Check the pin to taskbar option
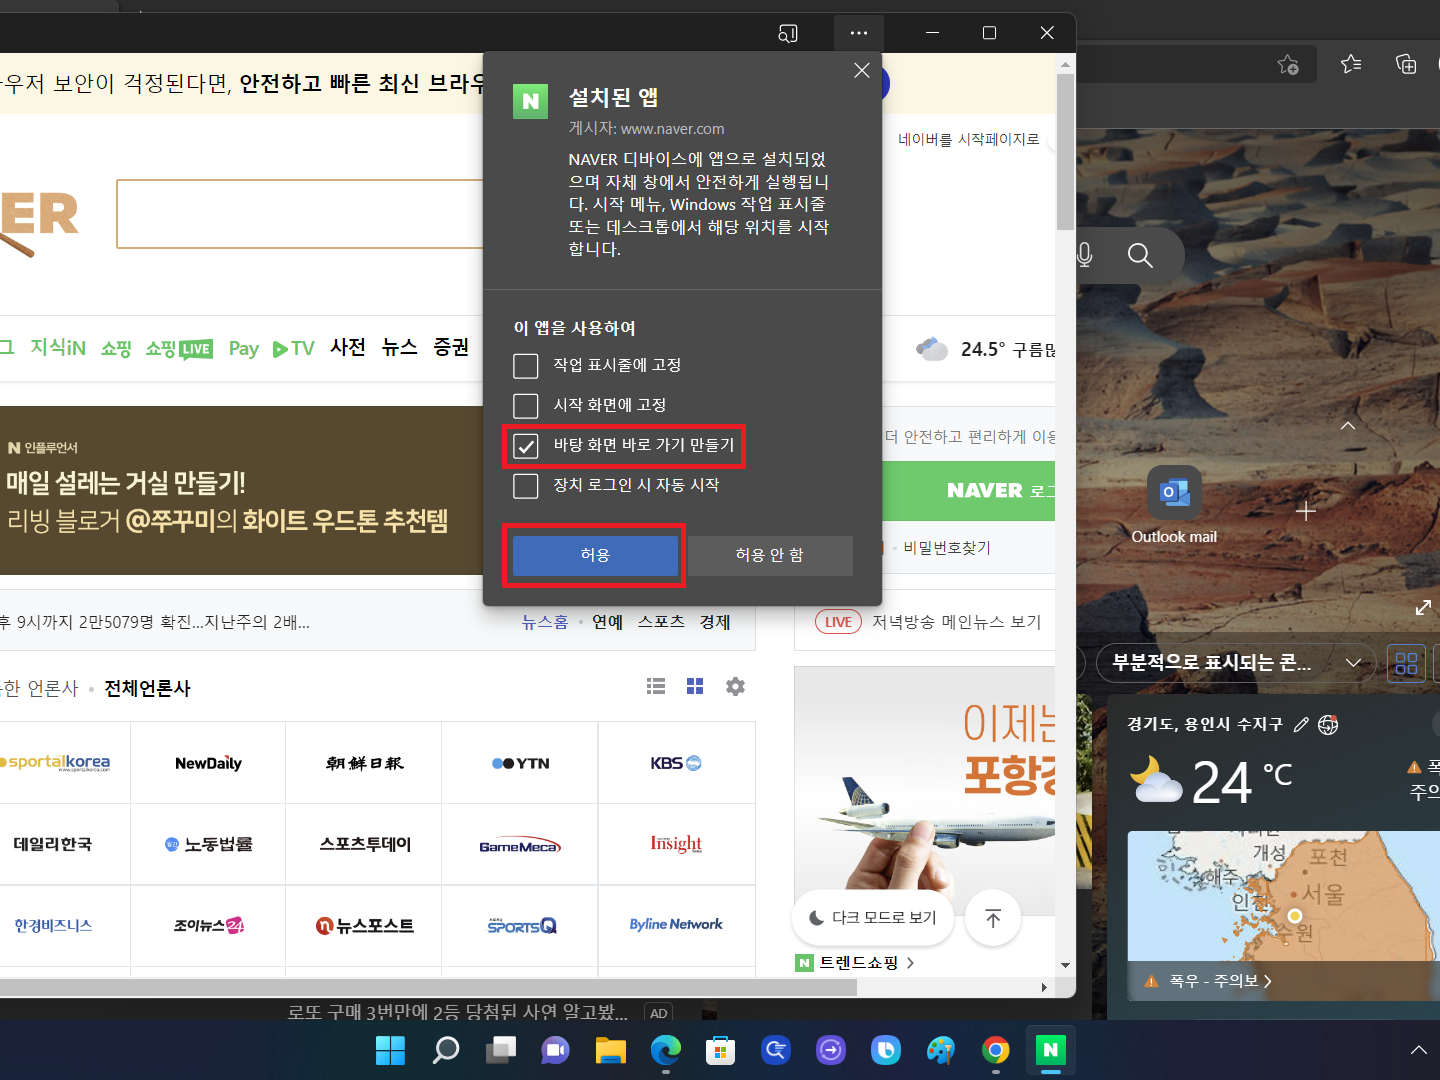Screen dimensions: 1440x1080 526,366
